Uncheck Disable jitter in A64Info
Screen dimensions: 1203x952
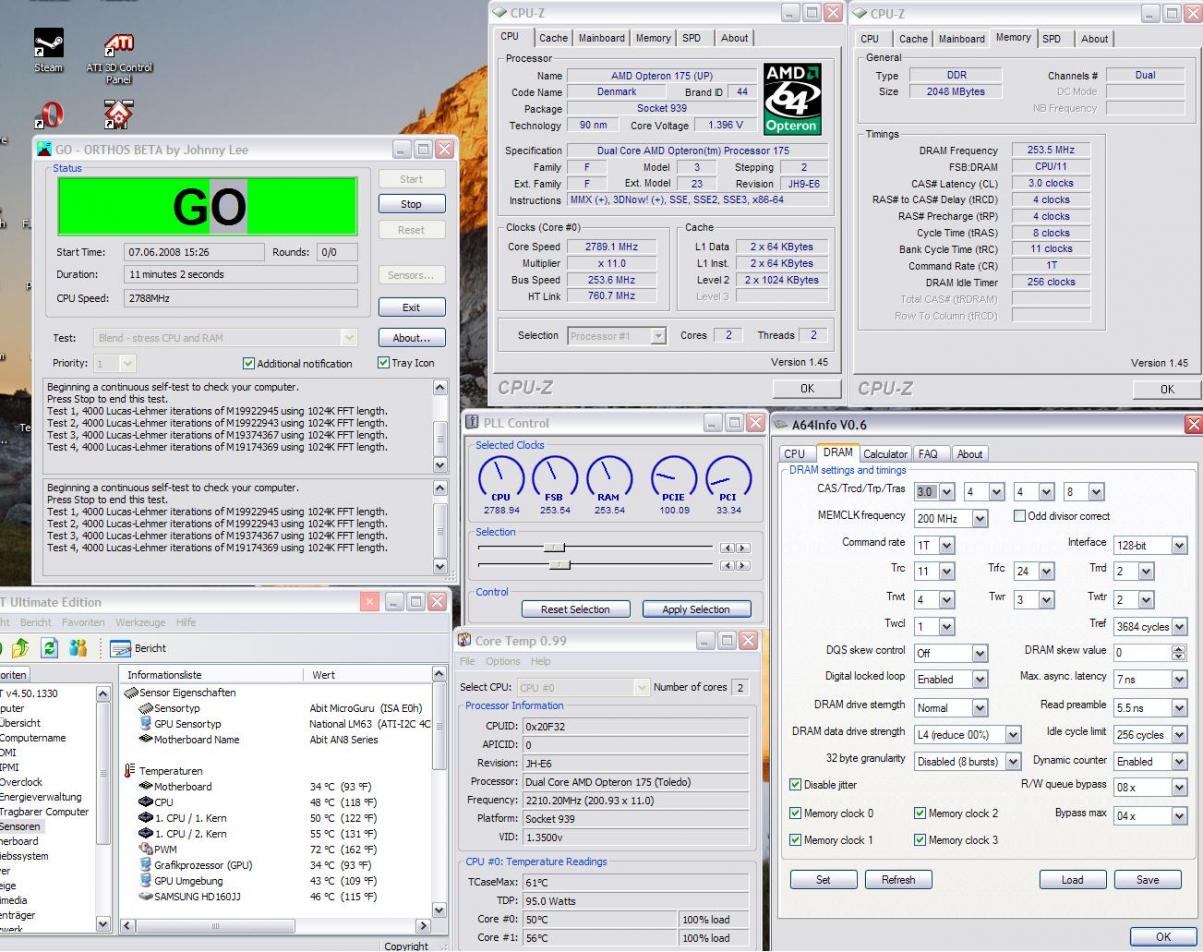pyautogui.click(x=795, y=785)
